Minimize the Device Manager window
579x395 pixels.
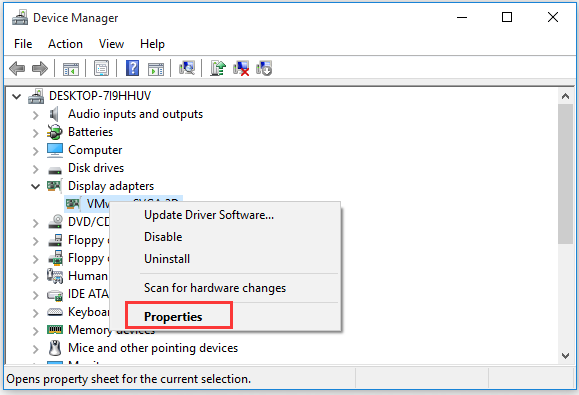tap(462, 17)
